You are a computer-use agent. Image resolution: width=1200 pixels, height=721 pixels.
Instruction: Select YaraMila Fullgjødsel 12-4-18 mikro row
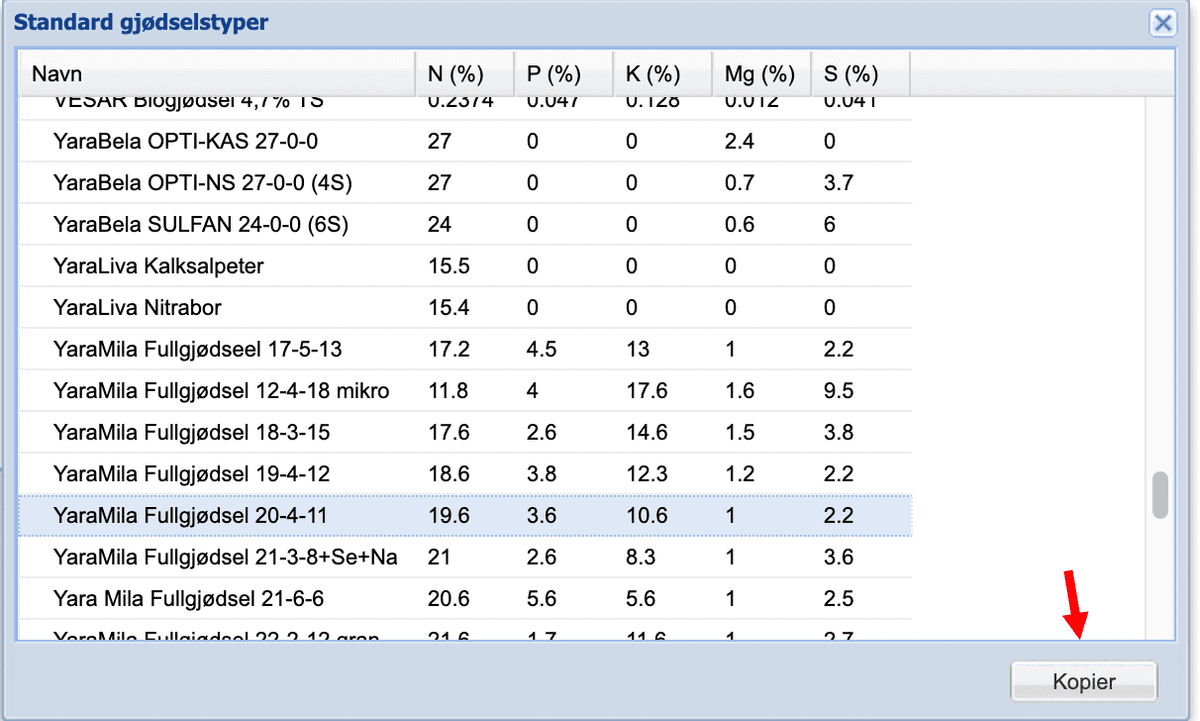465,391
